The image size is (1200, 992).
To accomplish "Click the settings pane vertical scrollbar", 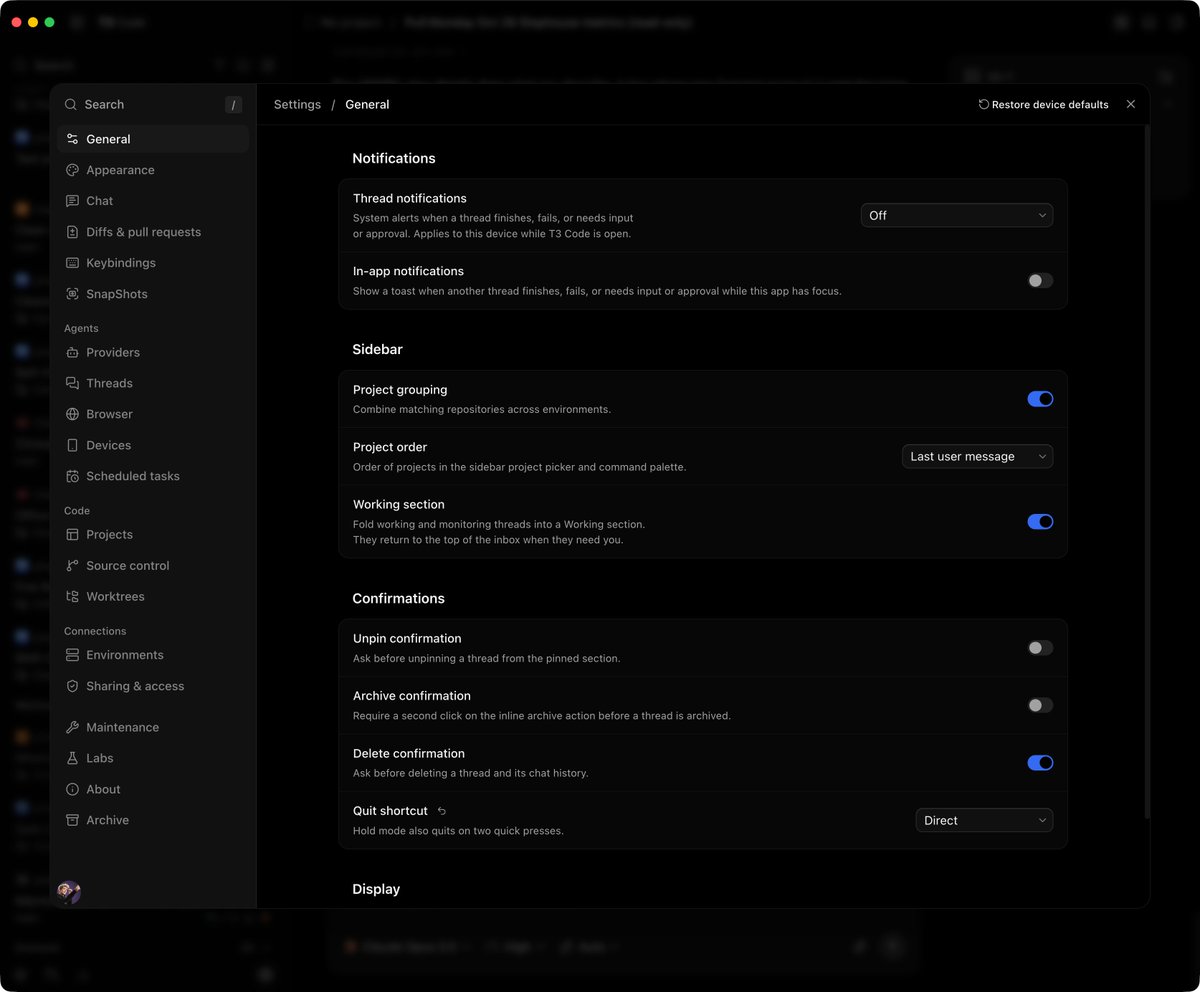I will click(1146, 470).
